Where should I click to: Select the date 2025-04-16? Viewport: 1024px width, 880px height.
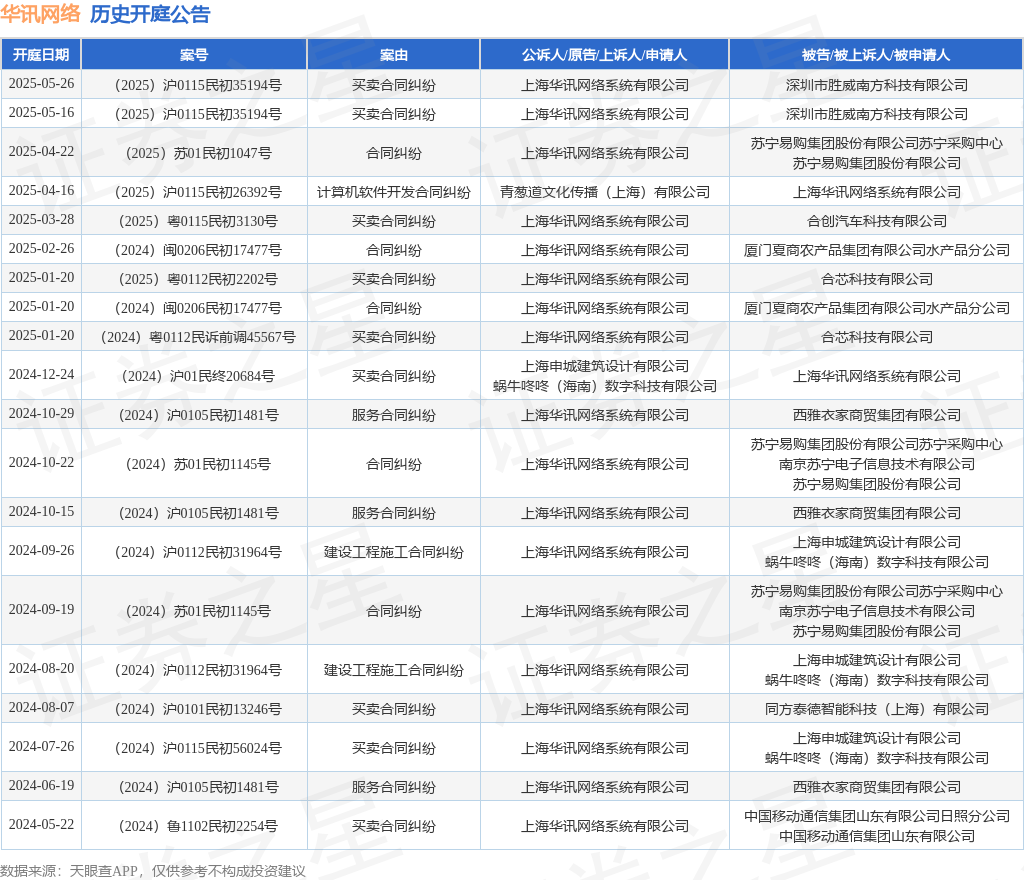pyautogui.click(x=41, y=191)
